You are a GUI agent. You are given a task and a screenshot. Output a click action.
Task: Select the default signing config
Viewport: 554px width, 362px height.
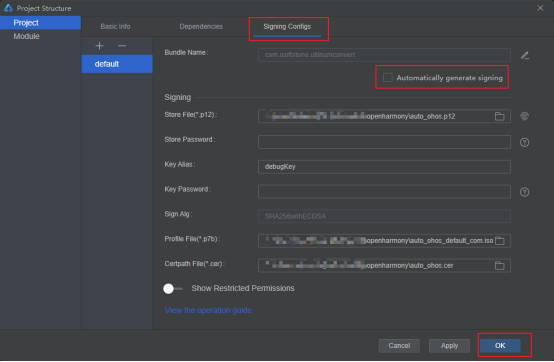point(117,64)
